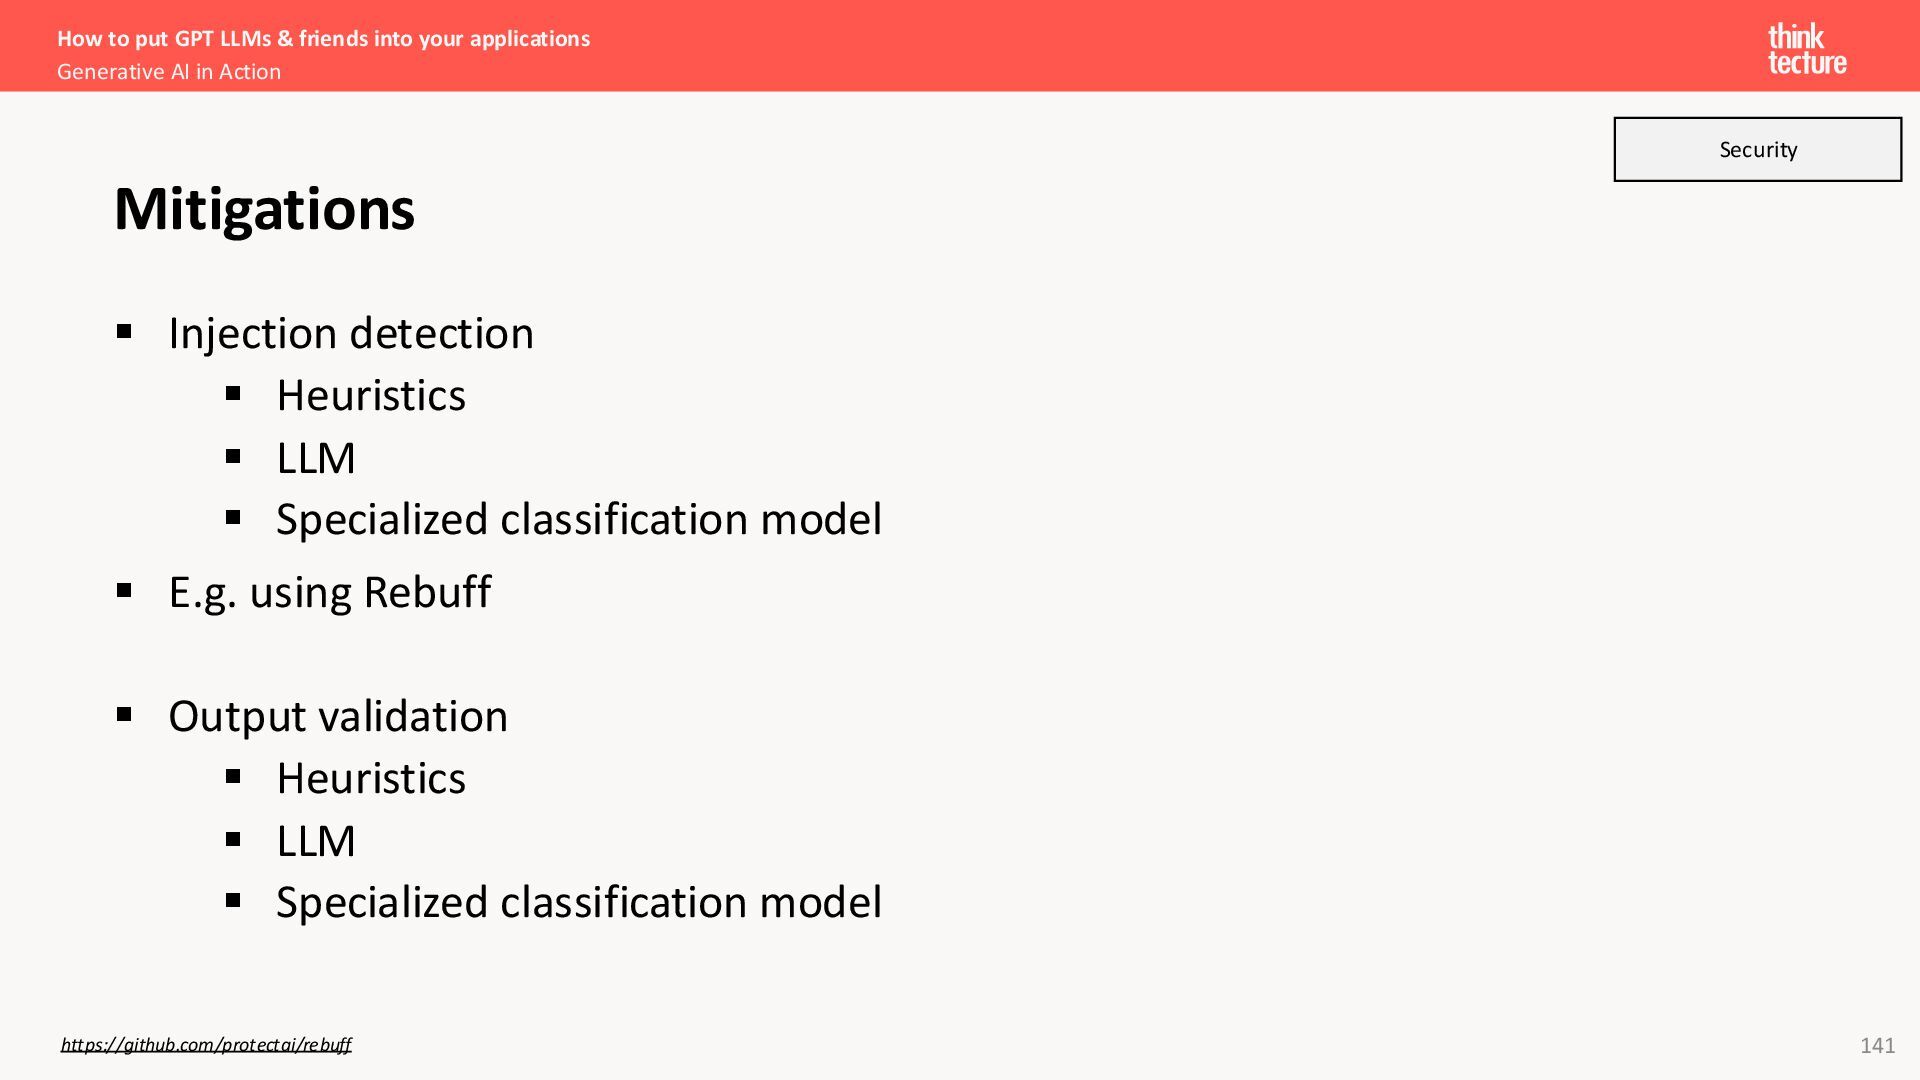The width and height of the screenshot is (1920, 1080).
Task: Open the github.com/protectai/rebuff link
Action: pyautogui.click(x=206, y=1045)
